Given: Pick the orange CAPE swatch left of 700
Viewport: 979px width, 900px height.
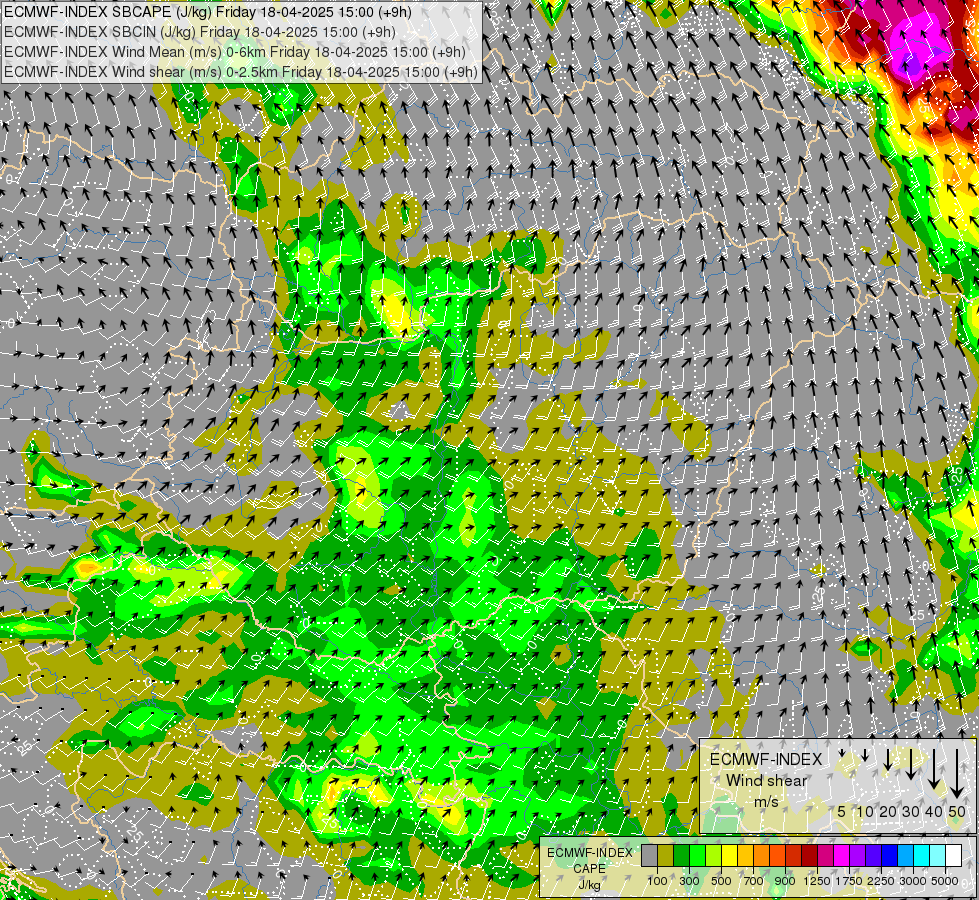Looking at the screenshot, I should pos(762,855).
